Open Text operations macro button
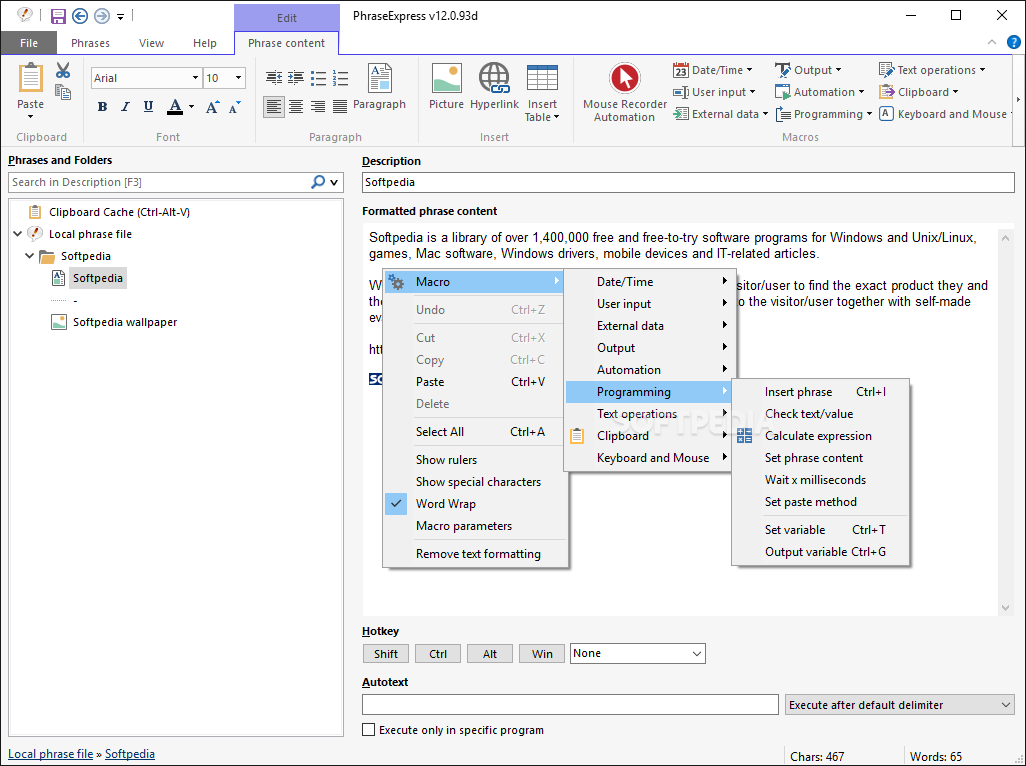This screenshot has height=766, width=1026. (932, 70)
